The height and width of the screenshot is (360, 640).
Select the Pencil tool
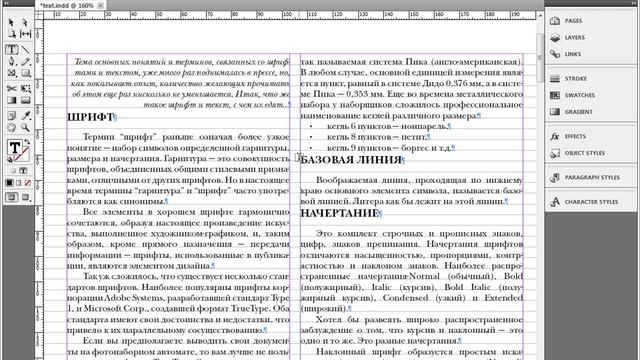(x=25, y=62)
